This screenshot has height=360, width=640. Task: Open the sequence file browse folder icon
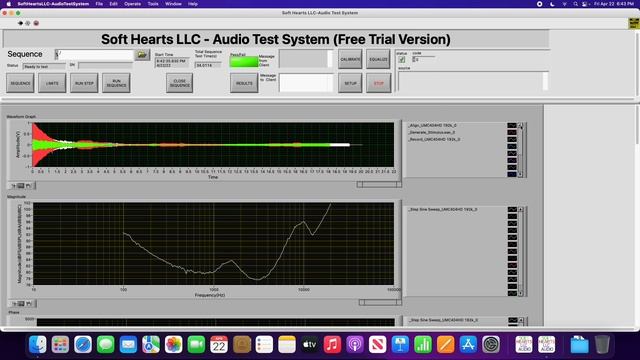tap(142, 54)
